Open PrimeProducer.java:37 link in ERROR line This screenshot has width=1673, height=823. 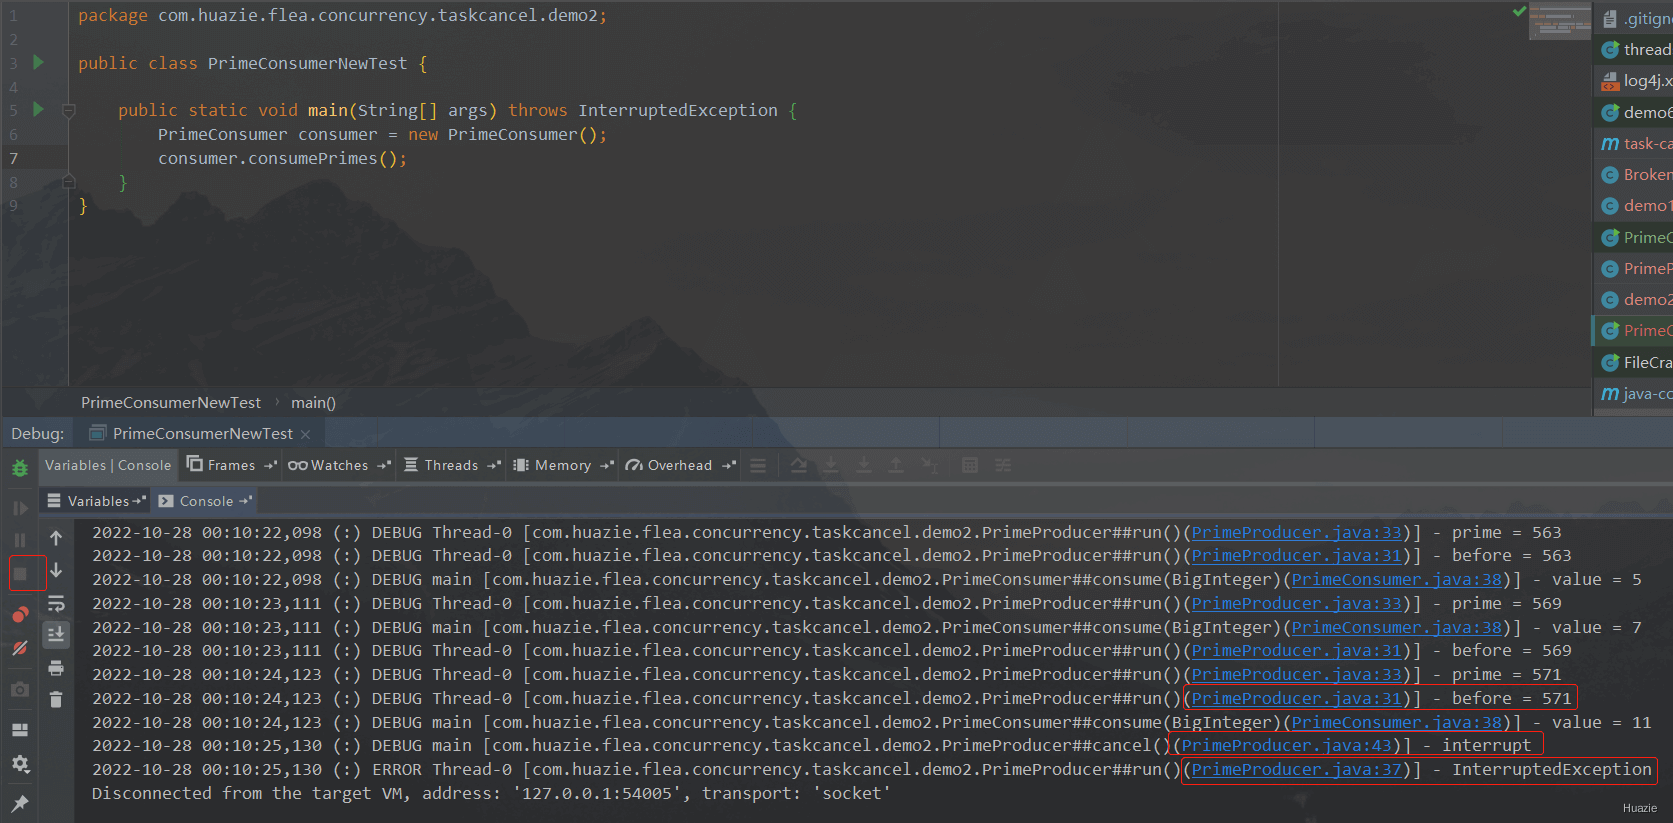1296,770
